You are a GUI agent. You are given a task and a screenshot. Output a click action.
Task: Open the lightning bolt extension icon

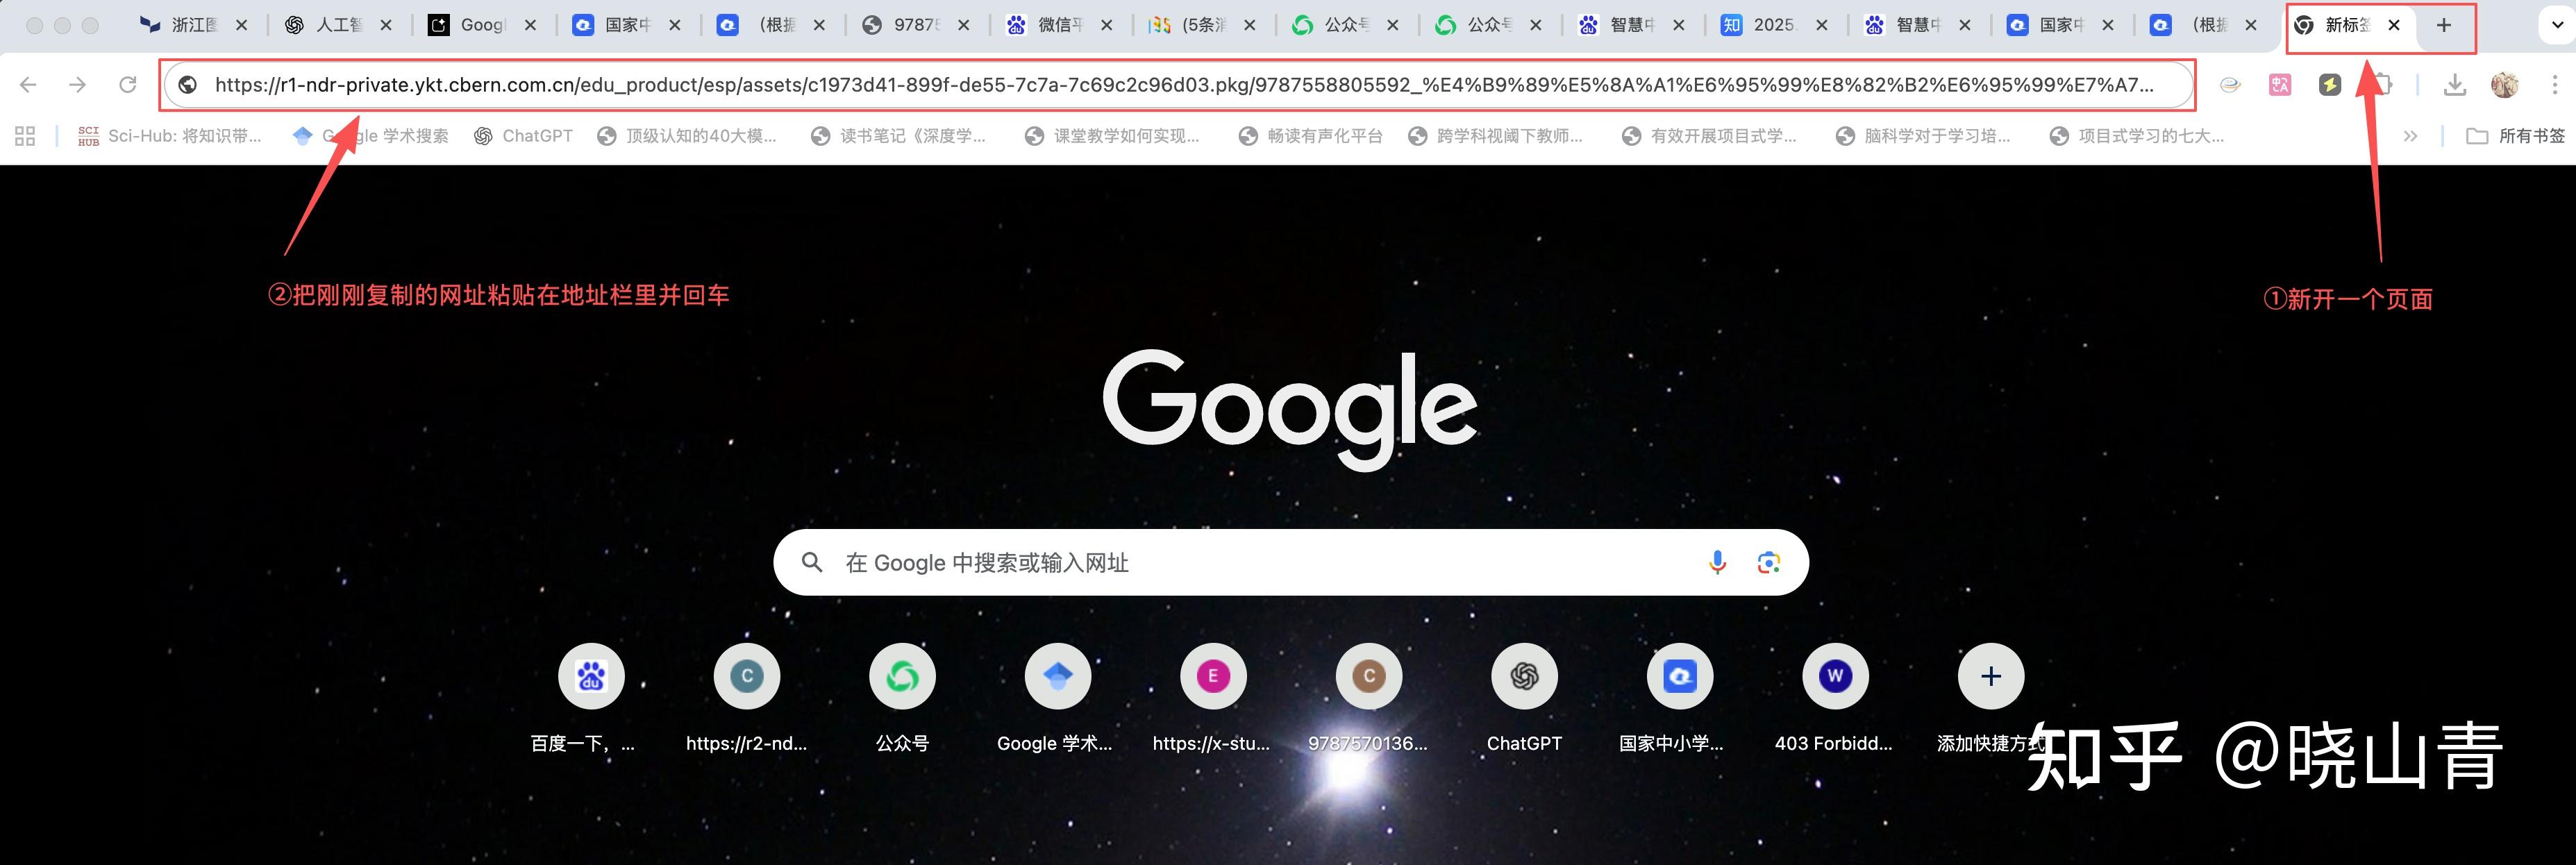pos(2330,85)
